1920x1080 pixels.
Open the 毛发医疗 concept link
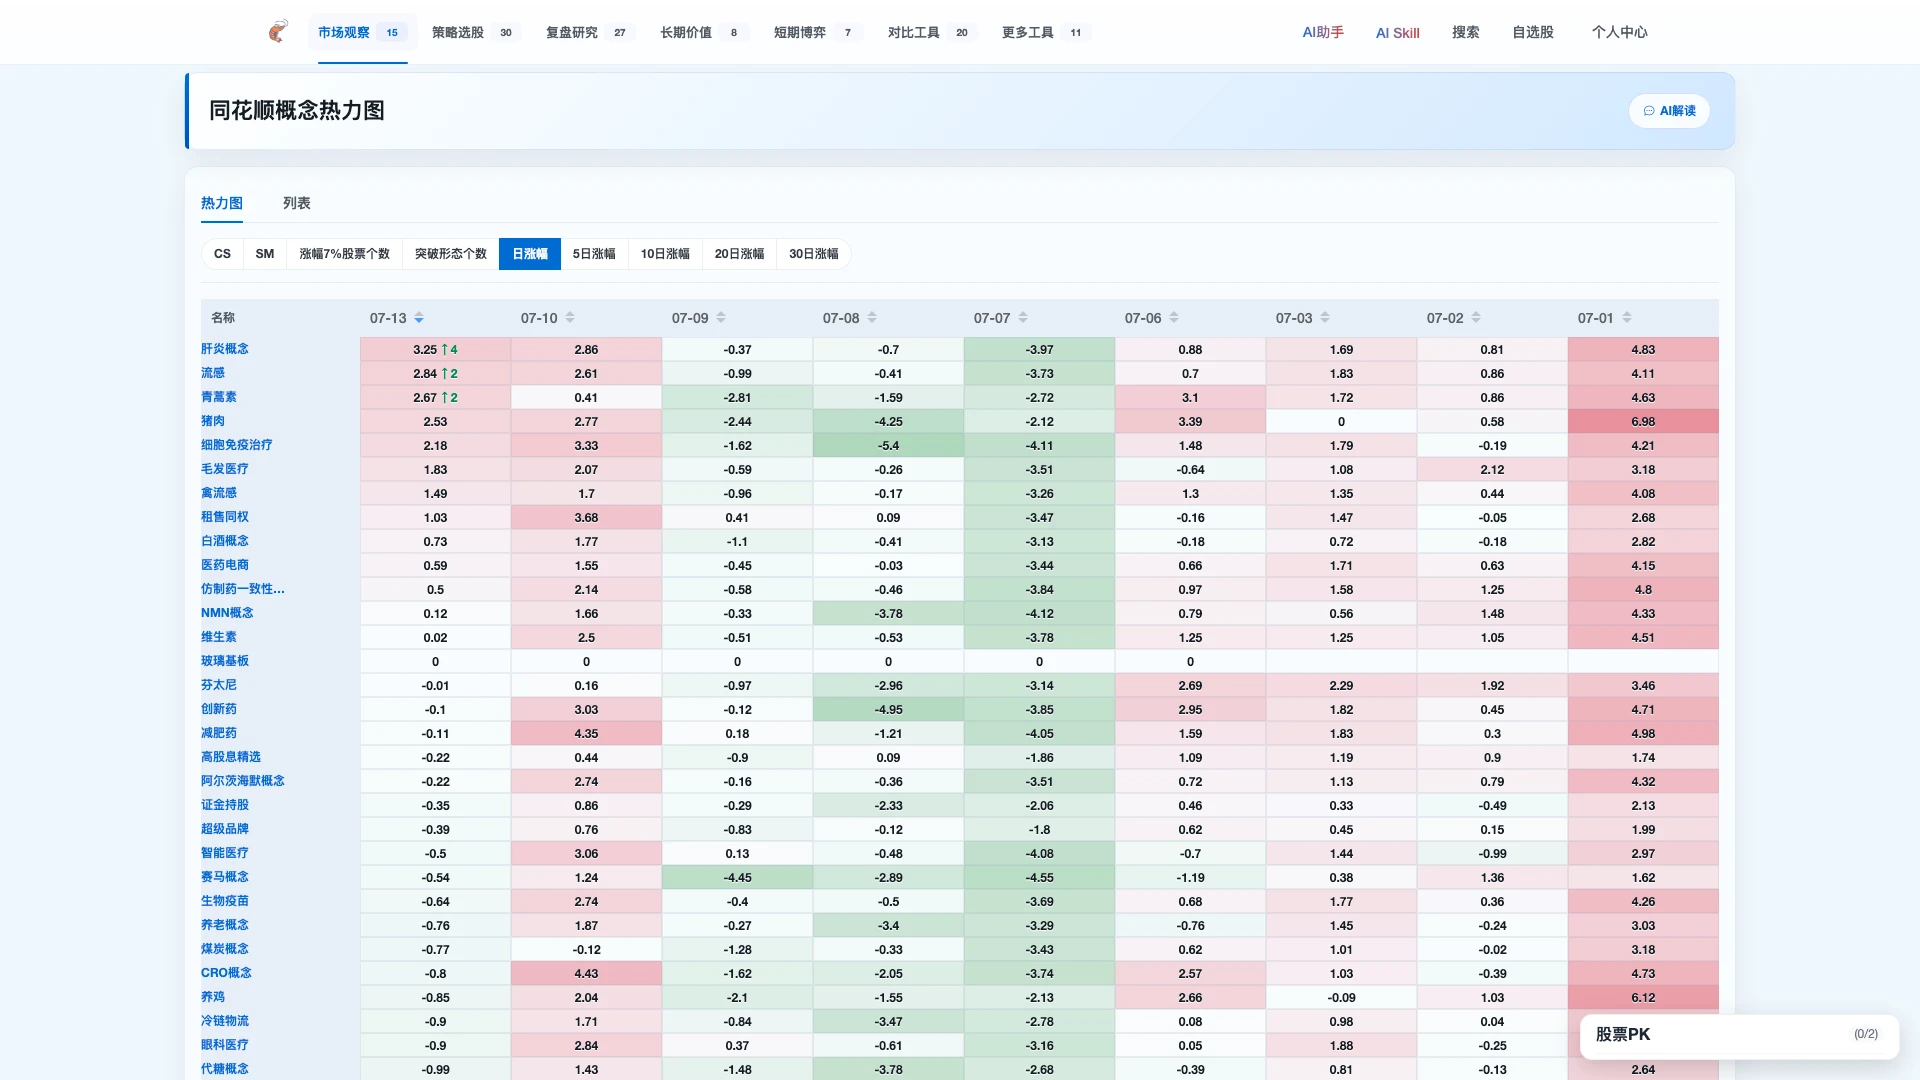click(225, 469)
